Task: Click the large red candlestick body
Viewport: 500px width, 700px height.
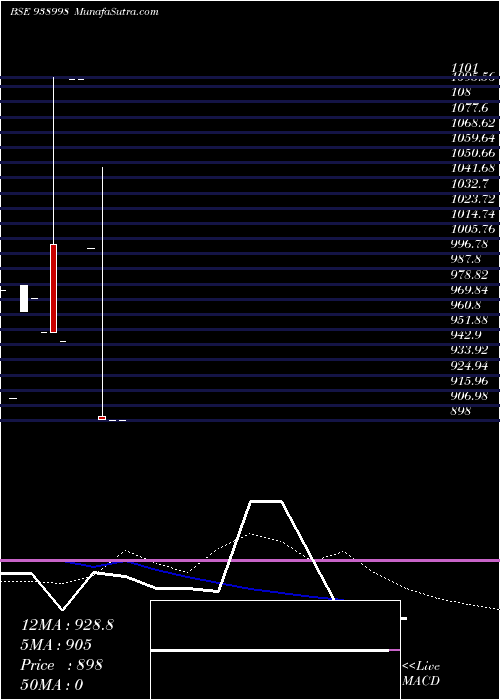Action: 54,288
